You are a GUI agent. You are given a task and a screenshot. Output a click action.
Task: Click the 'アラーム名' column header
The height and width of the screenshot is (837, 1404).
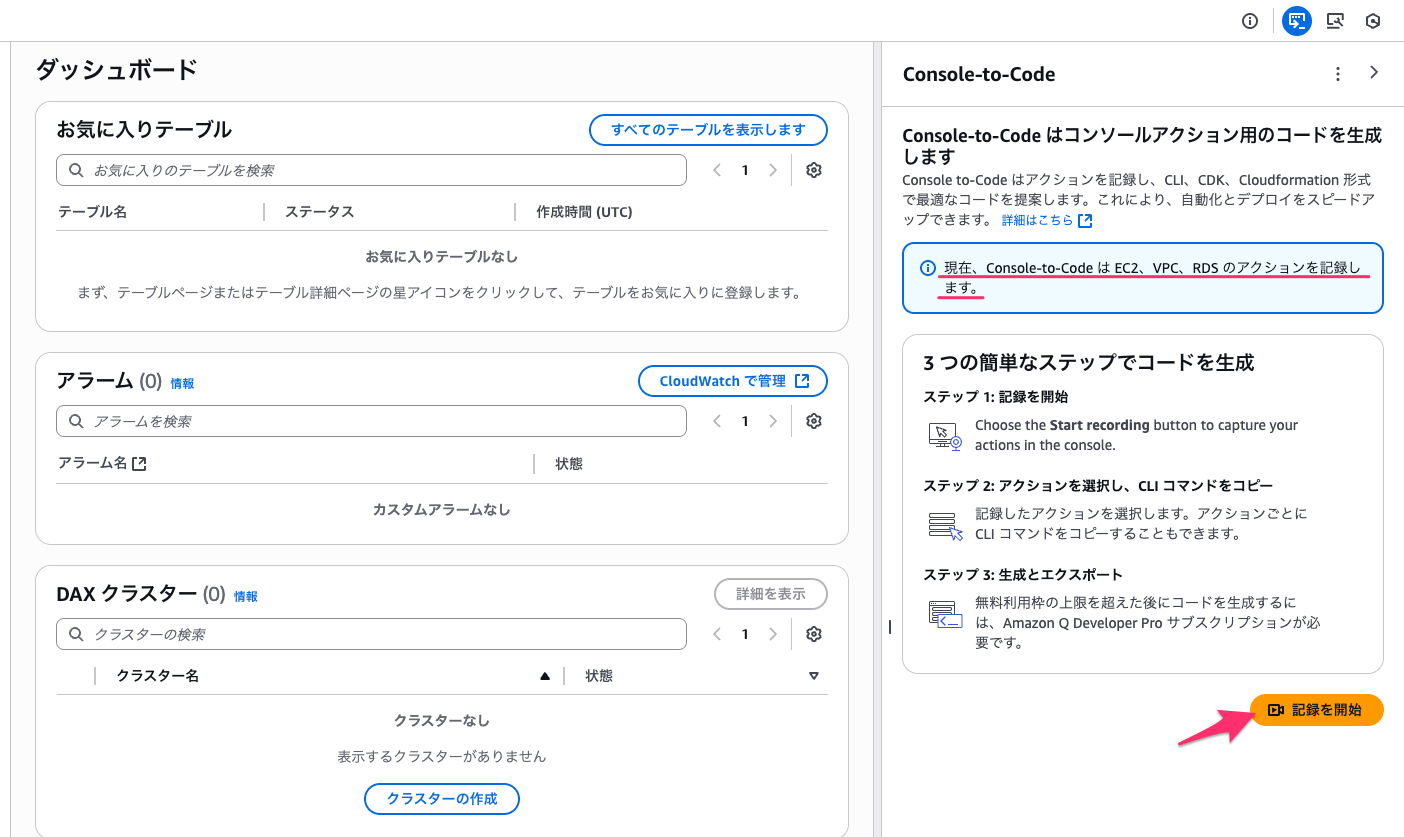coord(103,464)
